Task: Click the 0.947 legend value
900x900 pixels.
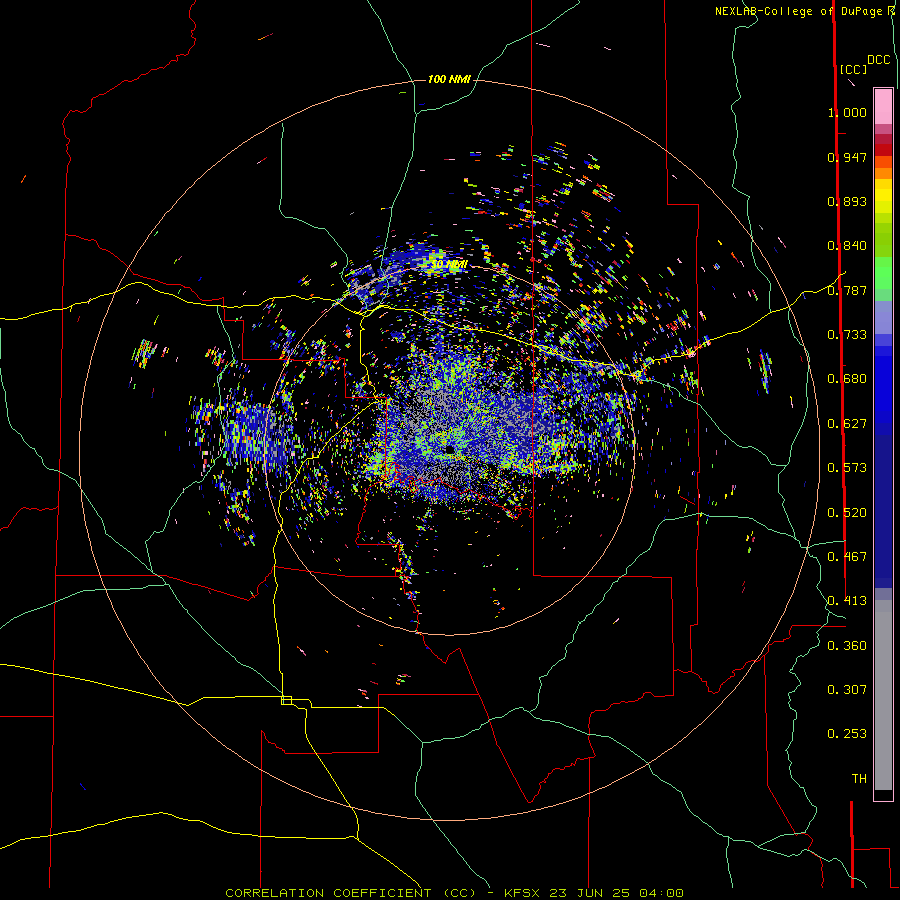Action: (x=847, y=157)
